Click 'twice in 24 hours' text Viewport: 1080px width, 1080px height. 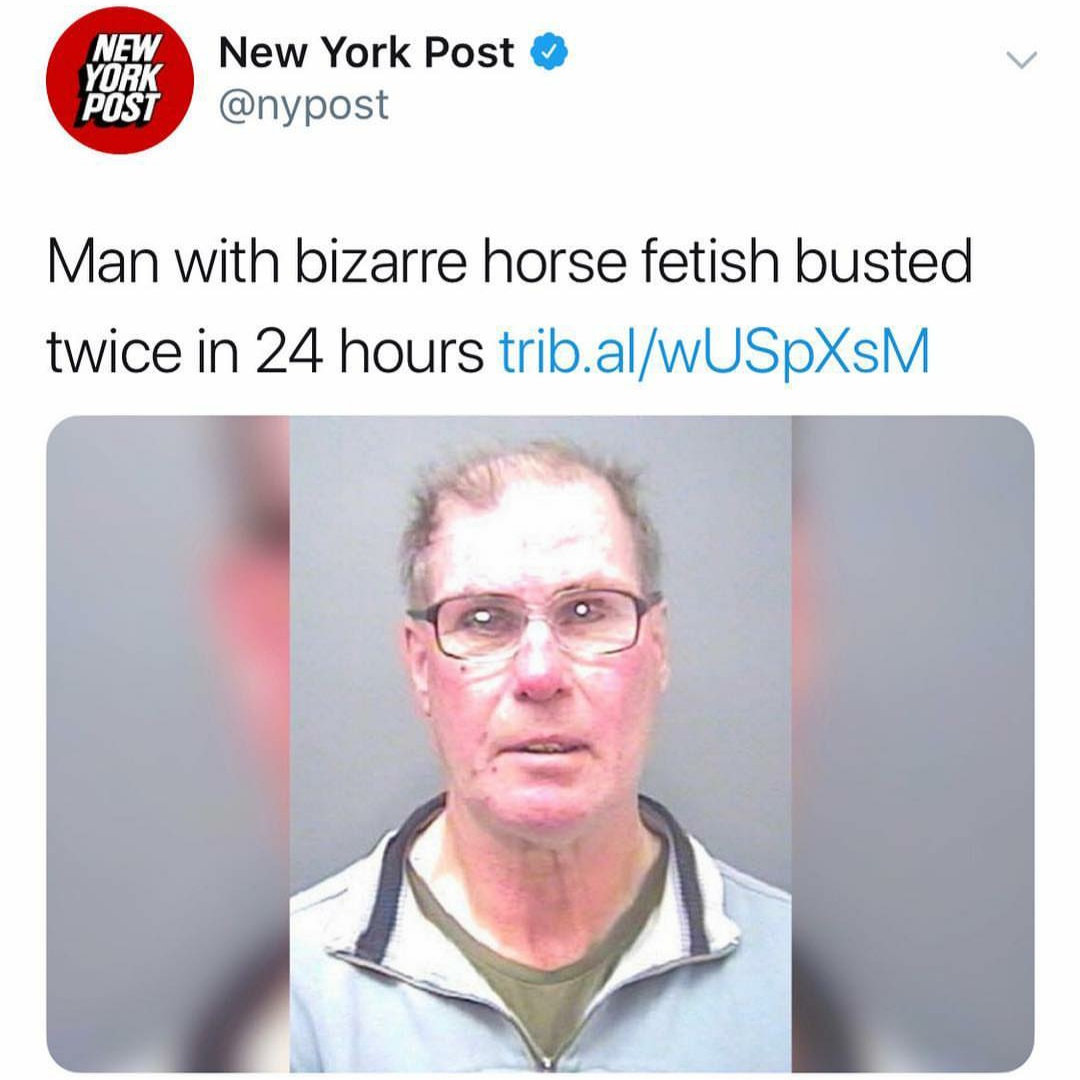coord(265,352)
